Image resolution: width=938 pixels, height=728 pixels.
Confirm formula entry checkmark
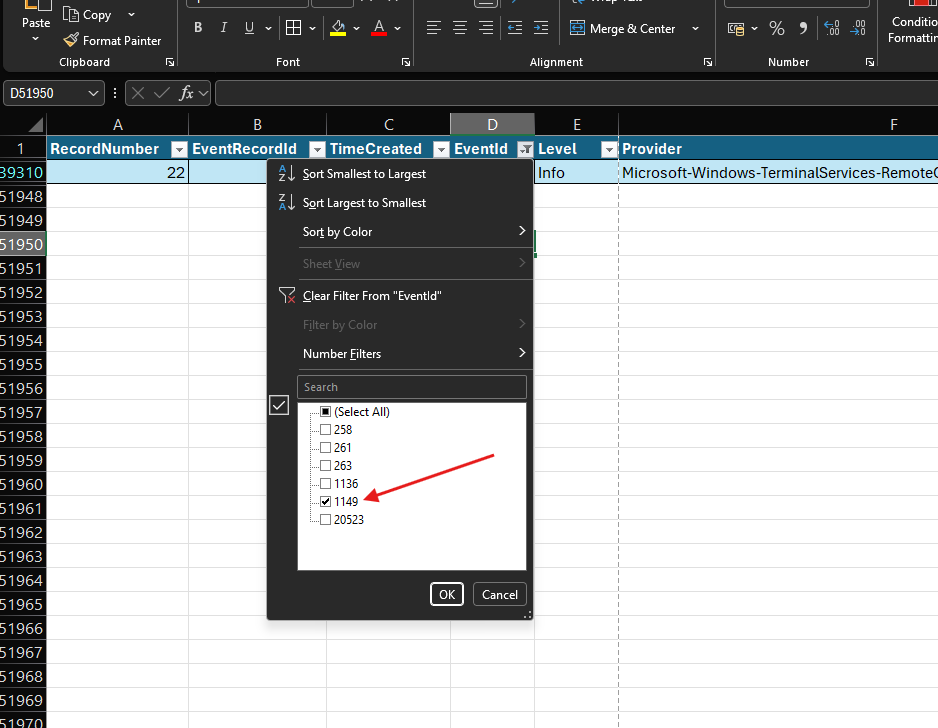click(x=162, y=93)
